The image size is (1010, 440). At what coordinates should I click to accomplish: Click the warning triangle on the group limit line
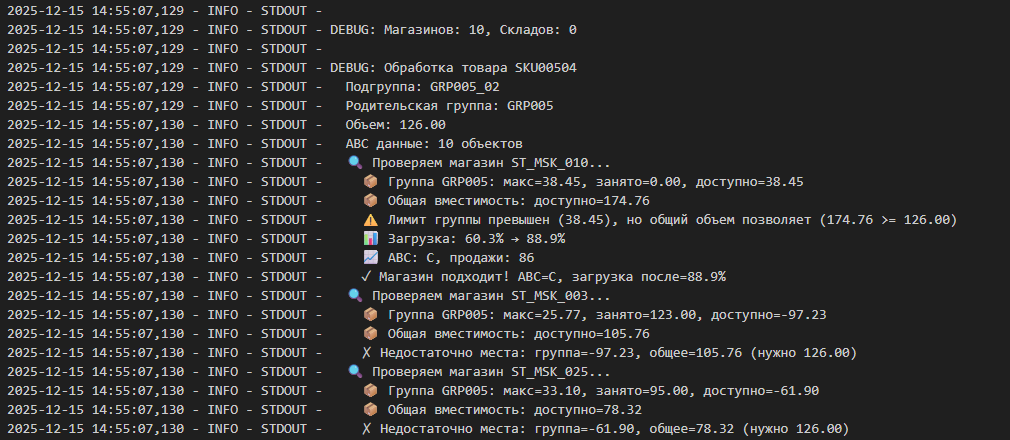(x=370, y=219)
